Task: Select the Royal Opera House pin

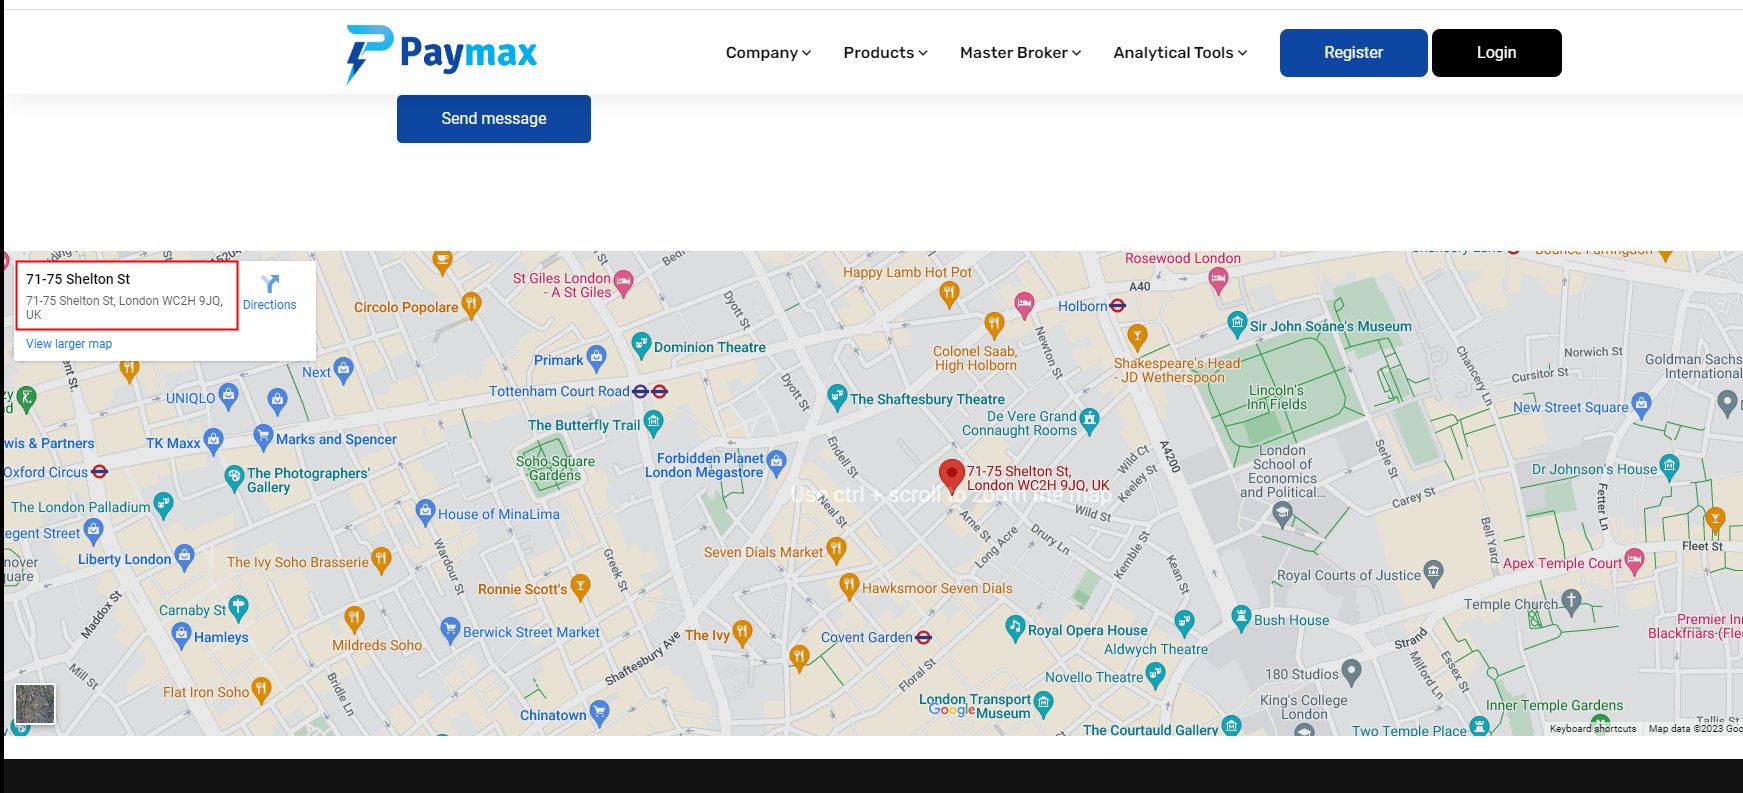Action: [x=1015, y=627]
